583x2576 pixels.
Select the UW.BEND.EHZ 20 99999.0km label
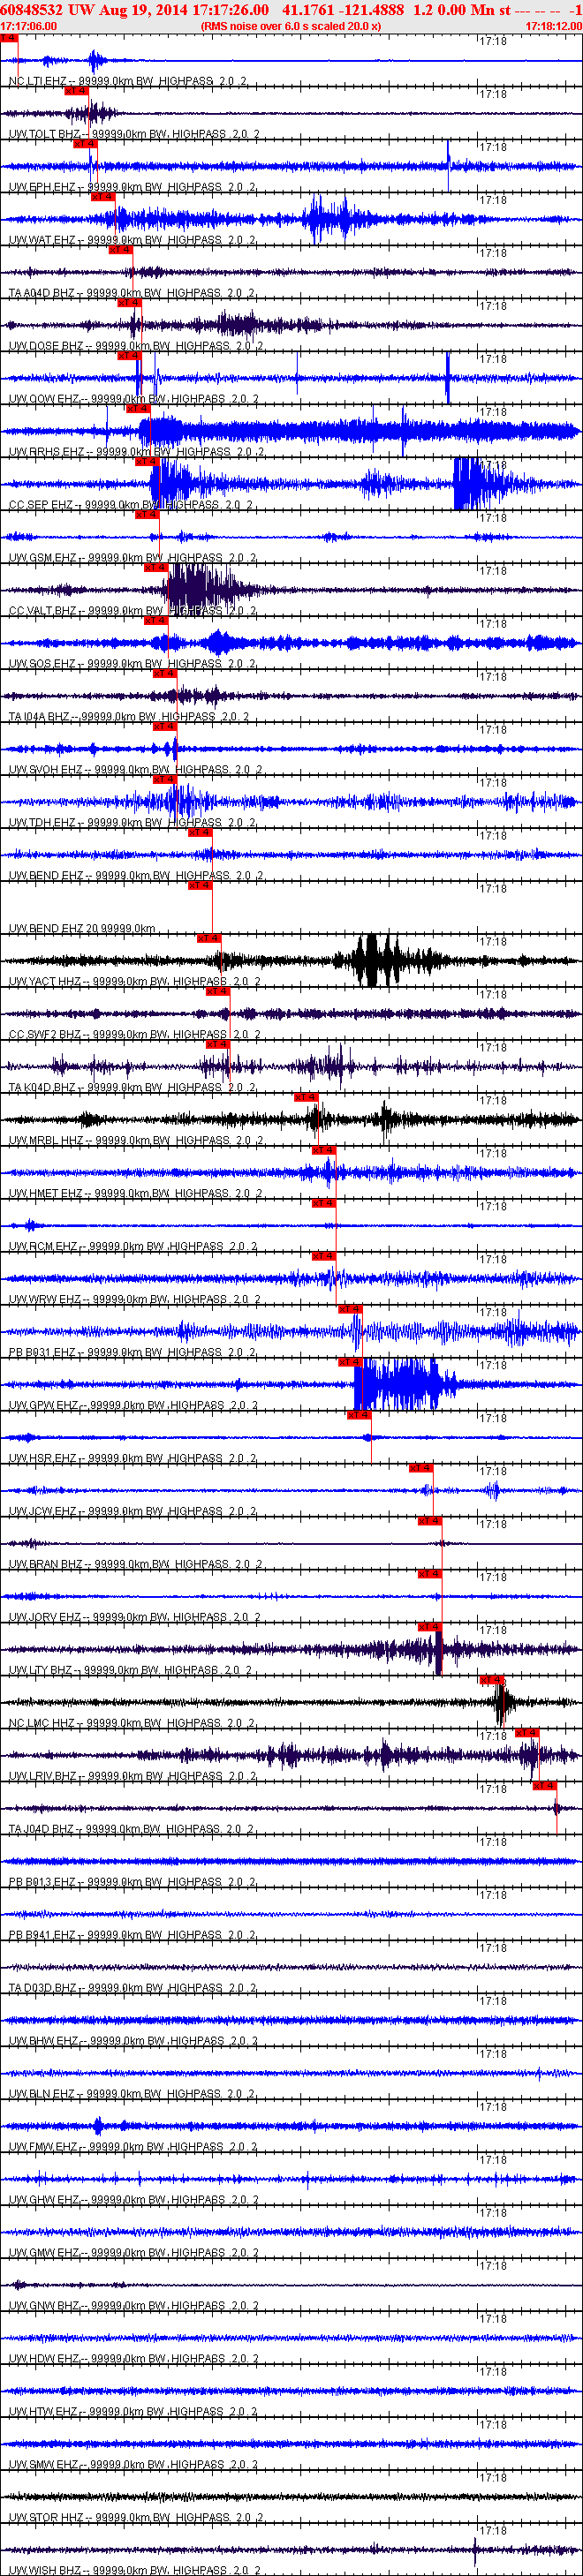point(82,929)
